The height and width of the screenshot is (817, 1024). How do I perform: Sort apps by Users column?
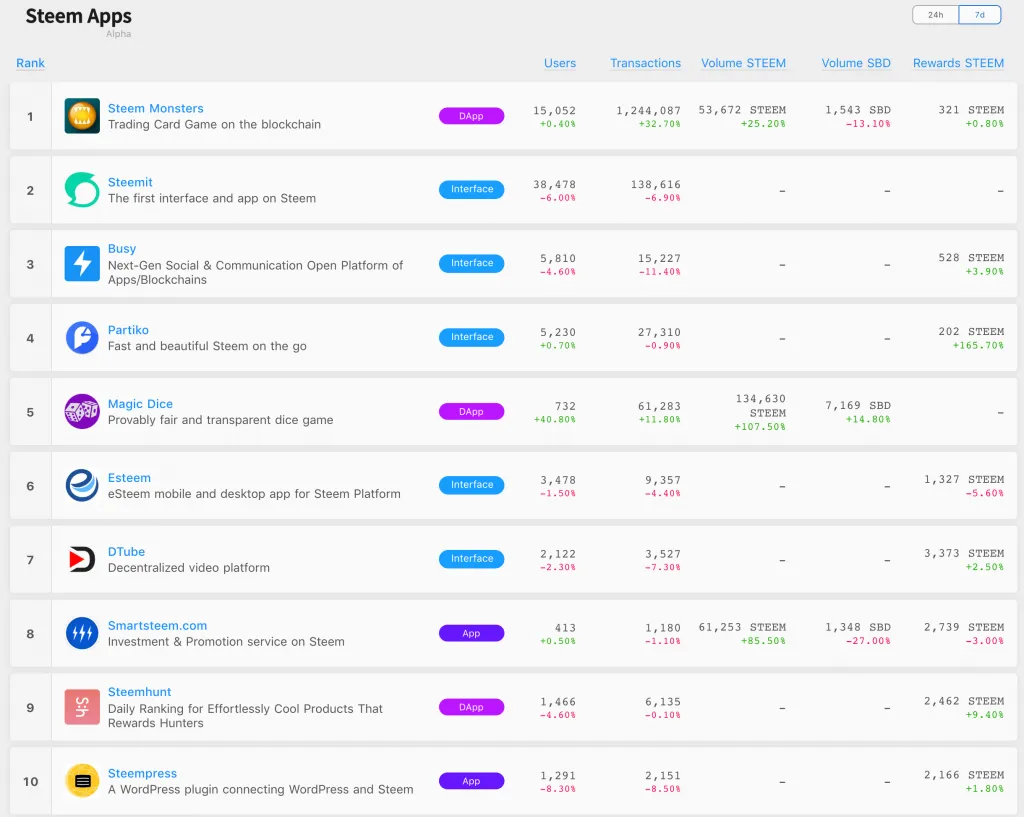pyautogui.click(x=559, y=63)
